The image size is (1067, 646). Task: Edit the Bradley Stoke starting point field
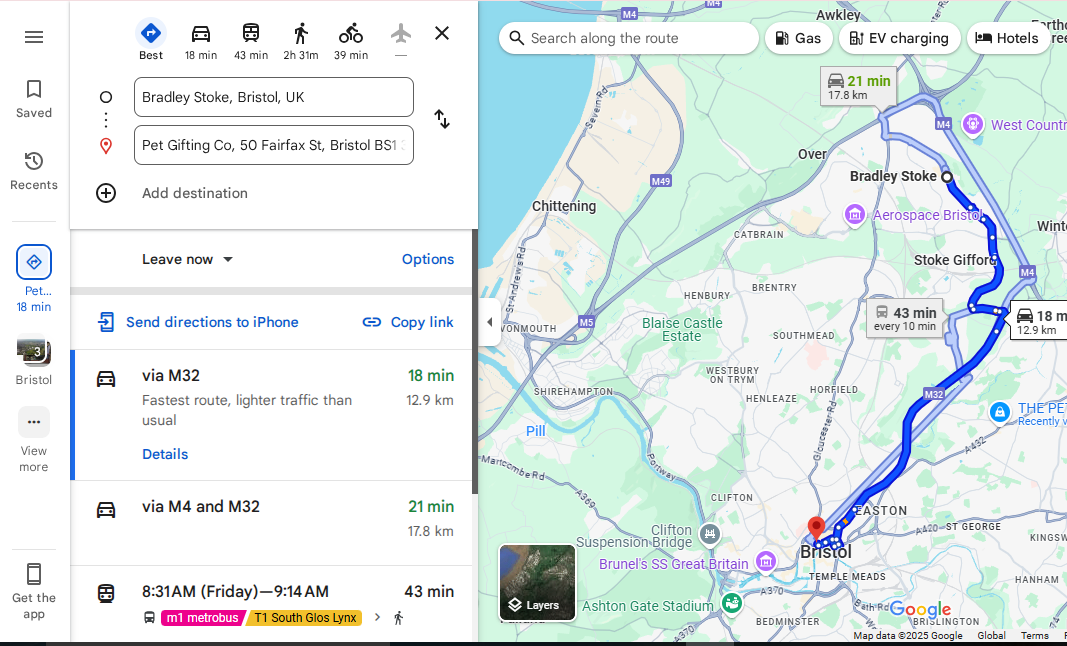[274, 97]
